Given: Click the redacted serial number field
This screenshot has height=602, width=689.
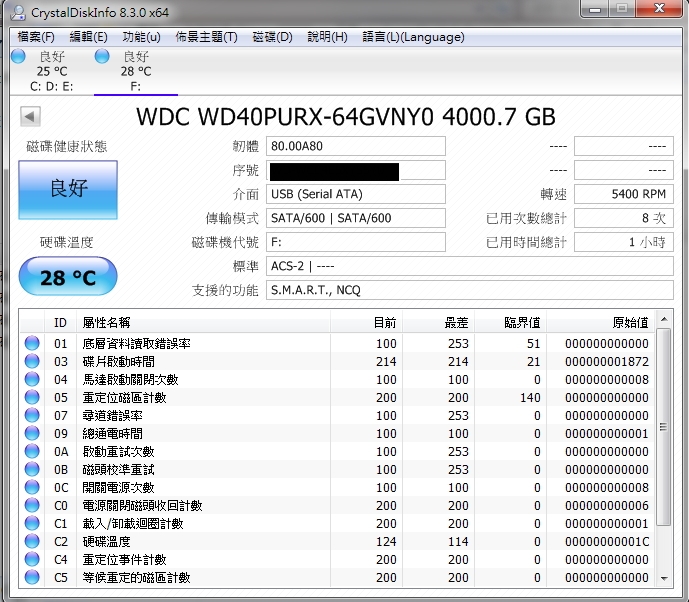Looking at the screenshot, I should coord(356,170).
